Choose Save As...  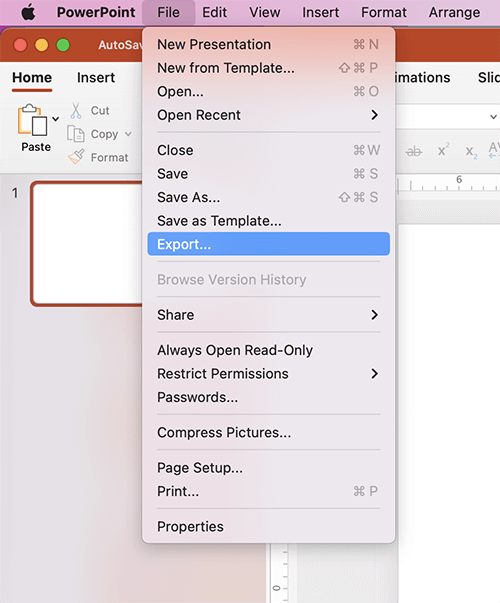coord(268,197)
